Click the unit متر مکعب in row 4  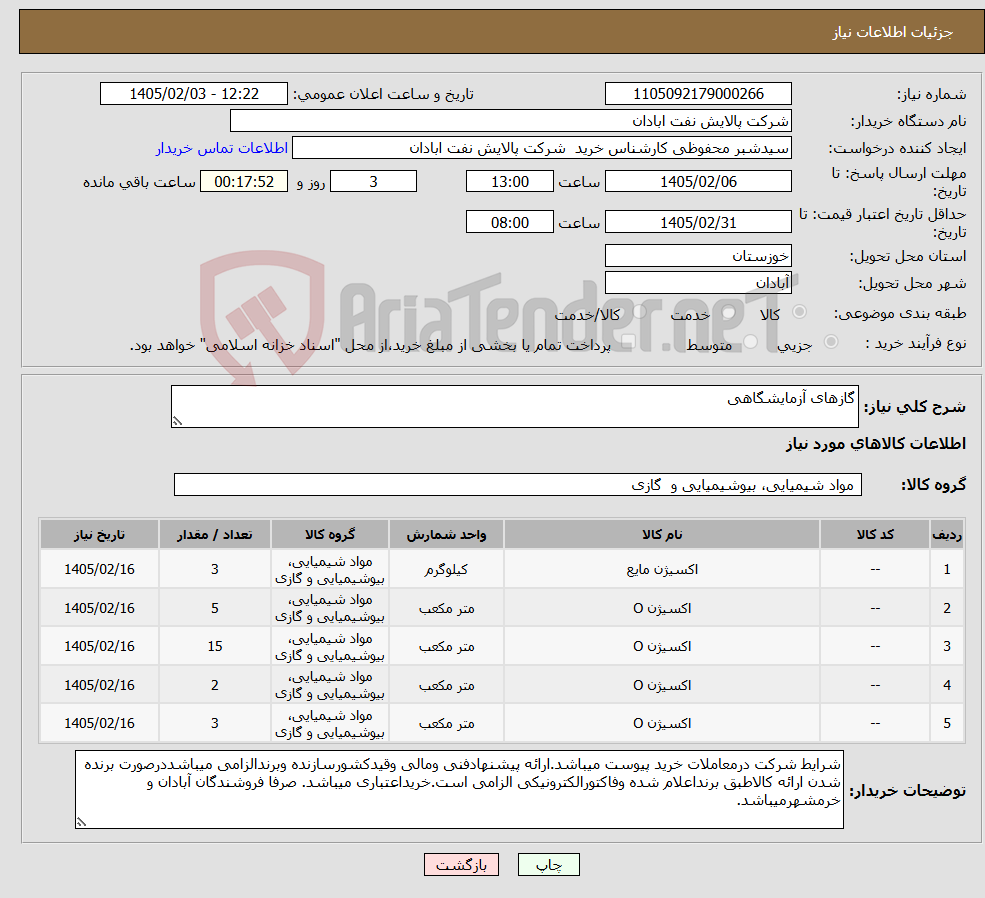coord(446,685)
